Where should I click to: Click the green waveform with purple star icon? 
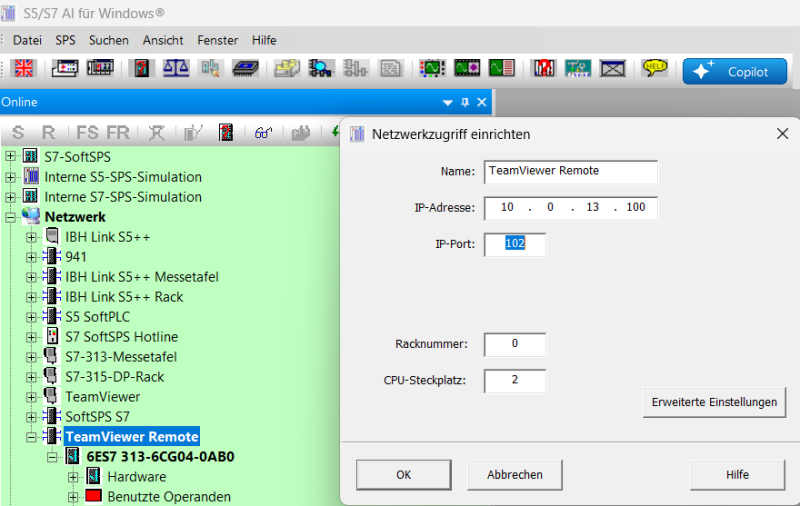467,68
